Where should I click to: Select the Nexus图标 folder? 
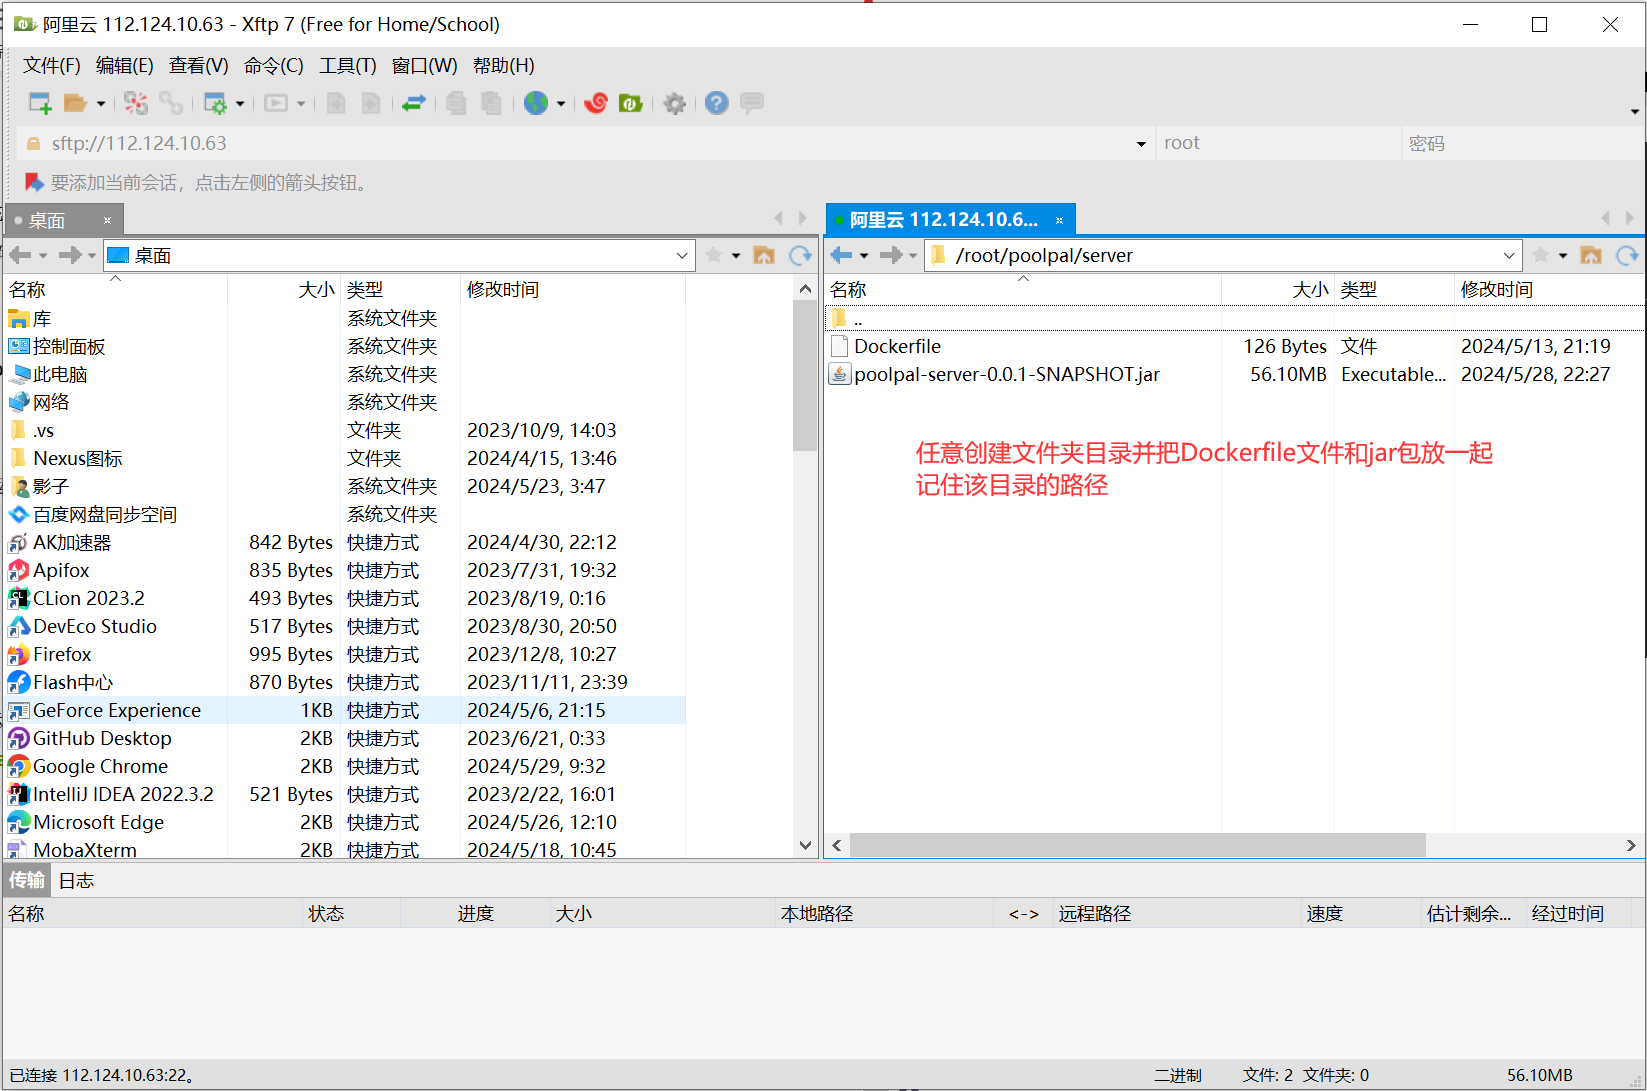tap(77, 458)
